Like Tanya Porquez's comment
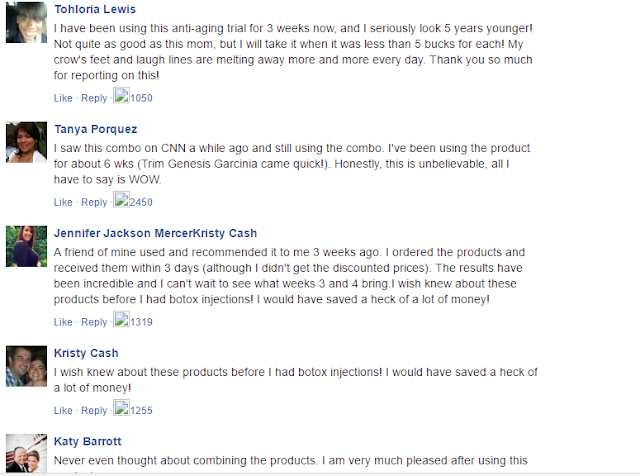 point(63,202)
